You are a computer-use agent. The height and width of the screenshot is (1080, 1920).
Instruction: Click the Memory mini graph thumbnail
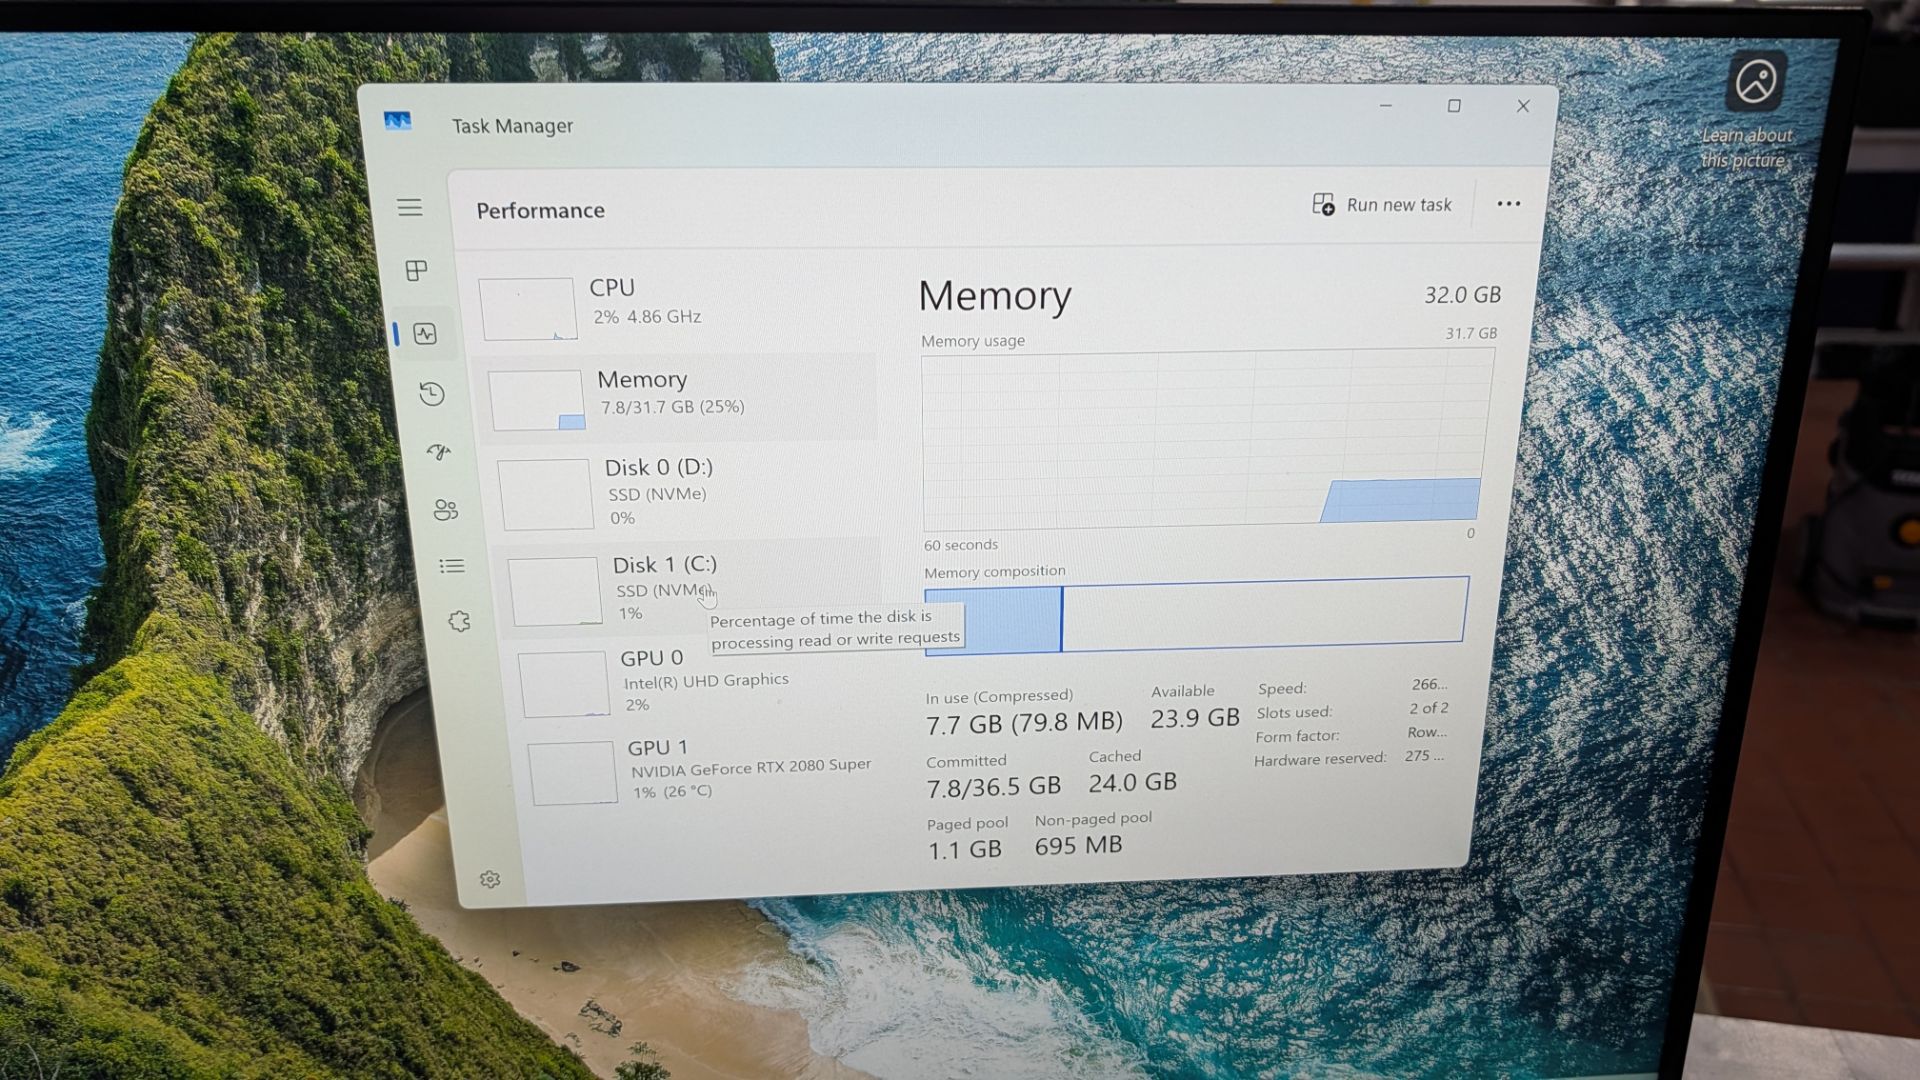(x=537, y=400)
